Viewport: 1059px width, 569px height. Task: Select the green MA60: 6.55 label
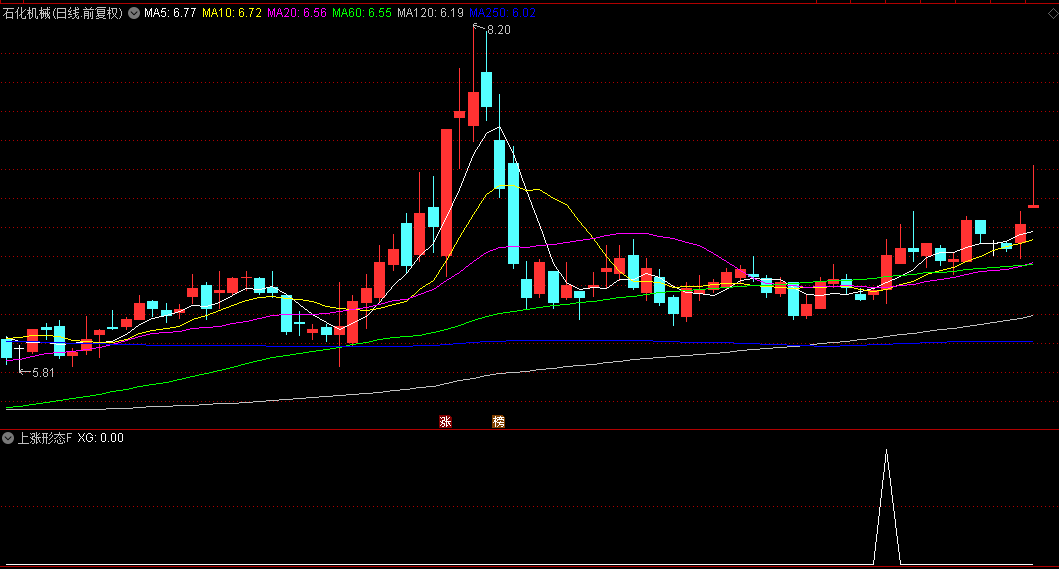(362, 13)
